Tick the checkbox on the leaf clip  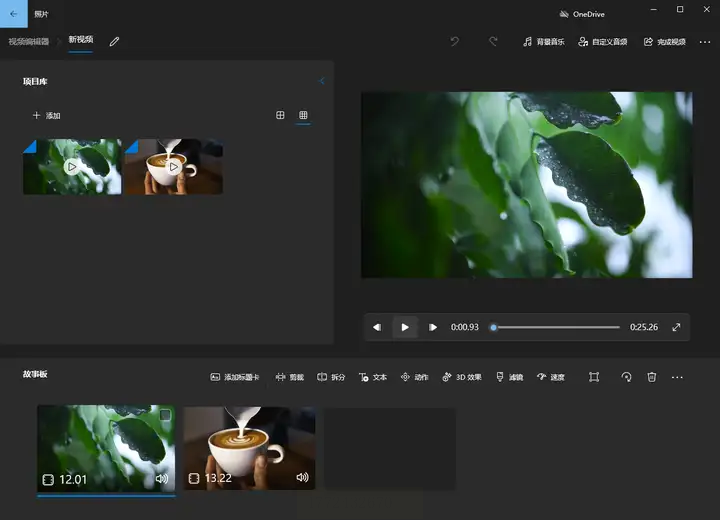[x=165, y=415]
